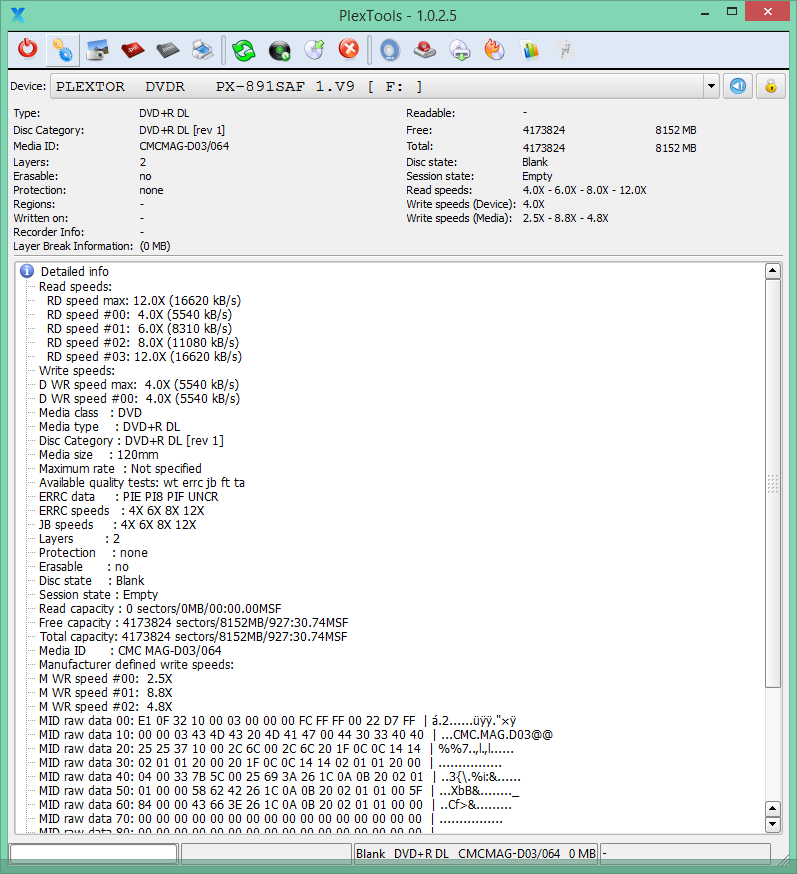Image resolution: width=797 pixels, height=874 pixels.
Task: Open the colorful bar chart icon
Action: pyautogui.click(x=530, y=50)
